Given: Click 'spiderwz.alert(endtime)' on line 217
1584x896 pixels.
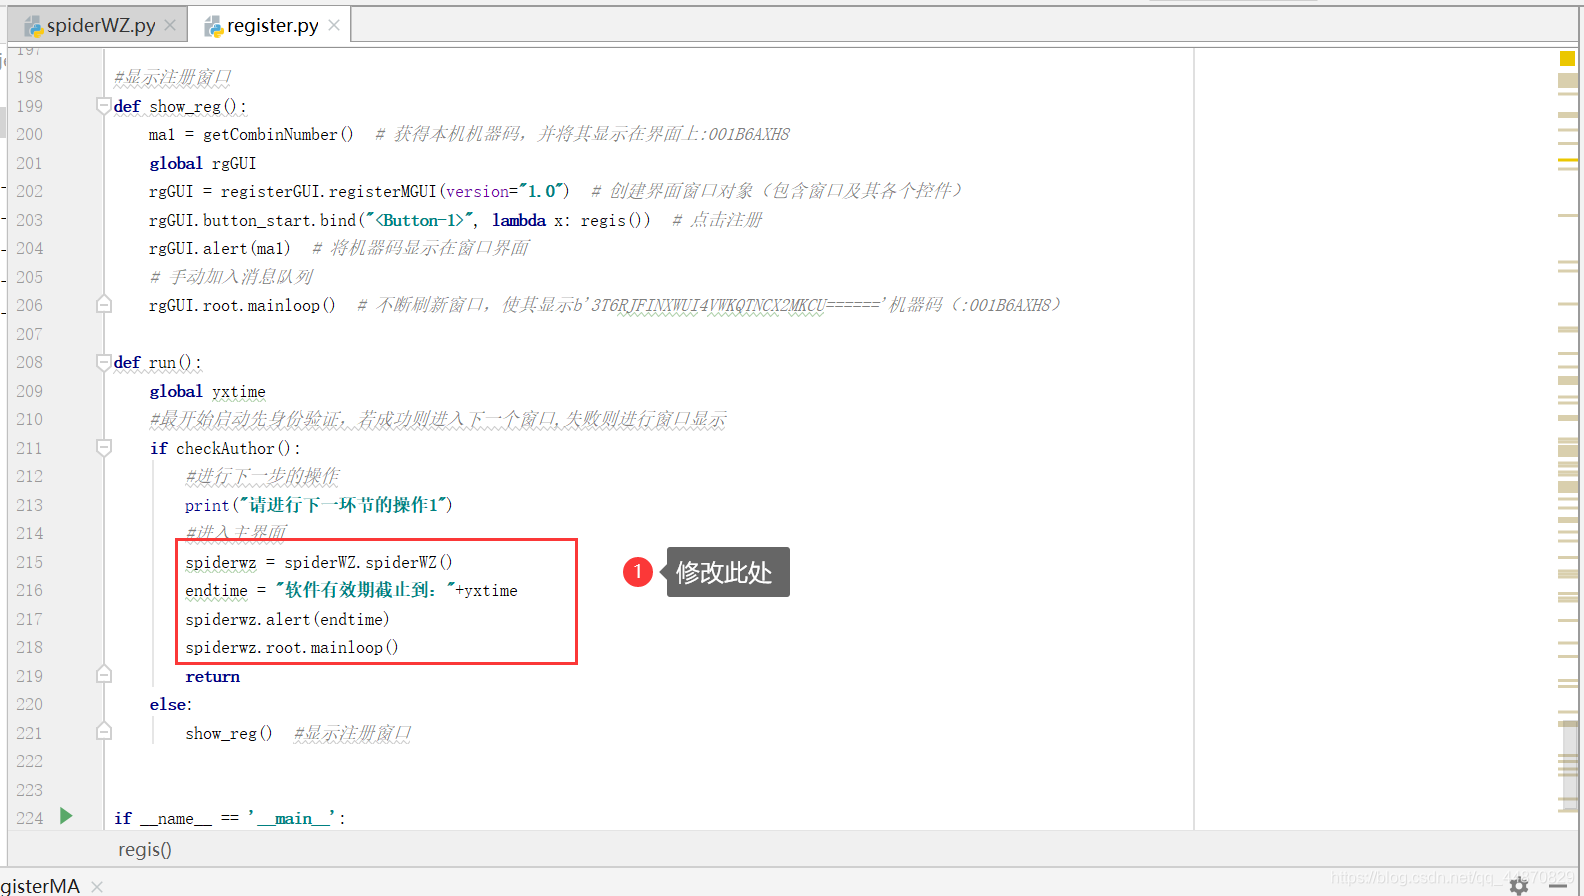Looking at the screenshot, I should (288, 619).
